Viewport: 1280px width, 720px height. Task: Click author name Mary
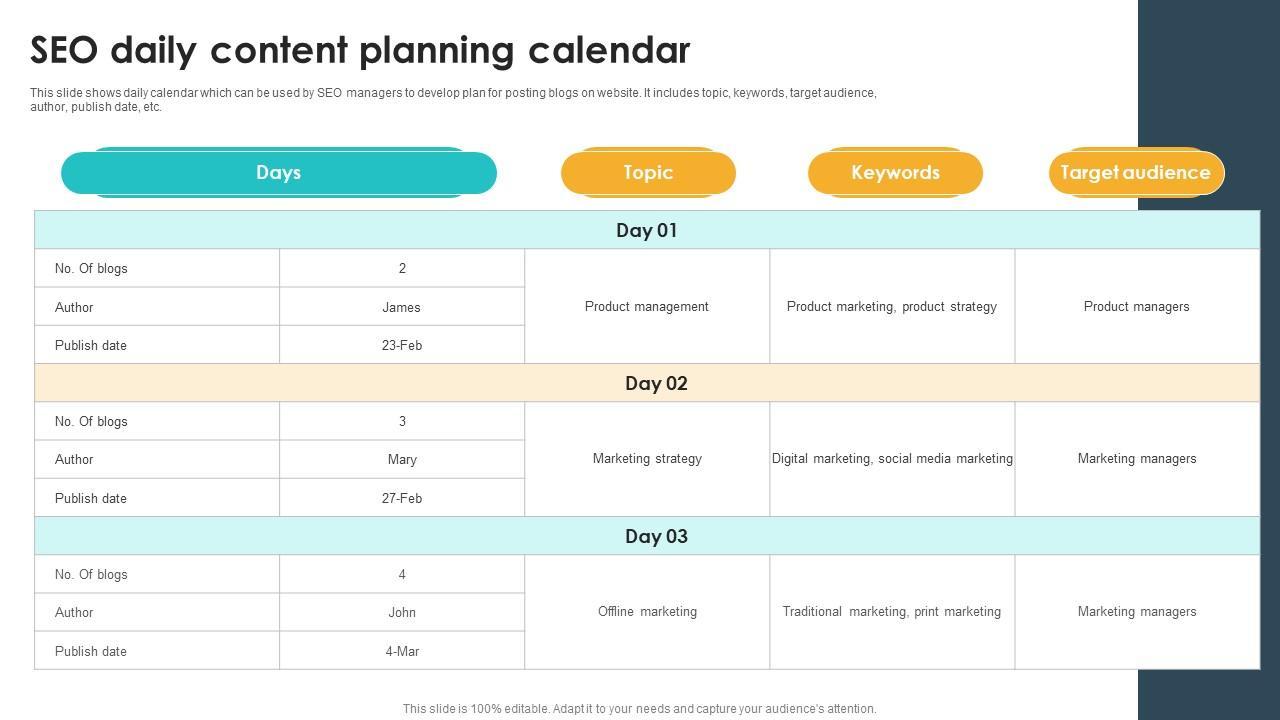click(402, 460)
